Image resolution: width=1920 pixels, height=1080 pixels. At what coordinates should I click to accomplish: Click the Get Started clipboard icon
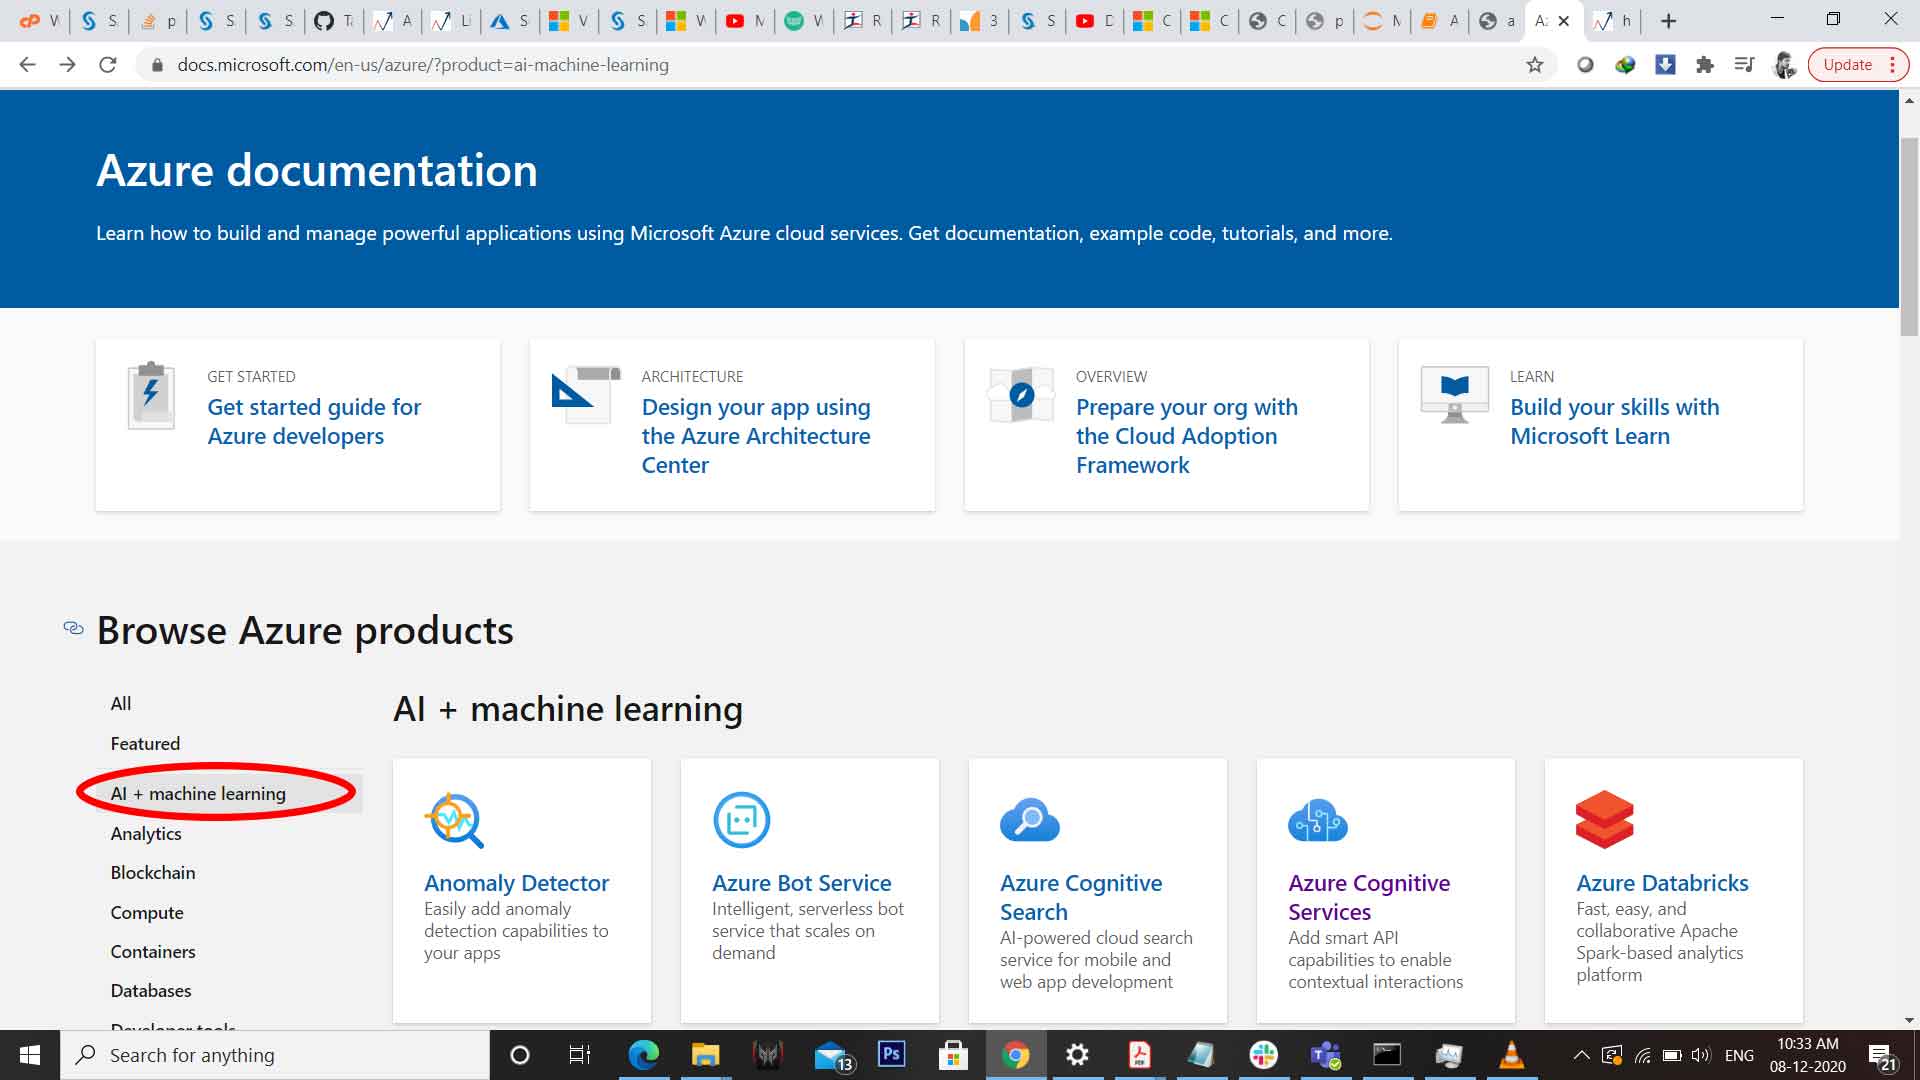151,396
